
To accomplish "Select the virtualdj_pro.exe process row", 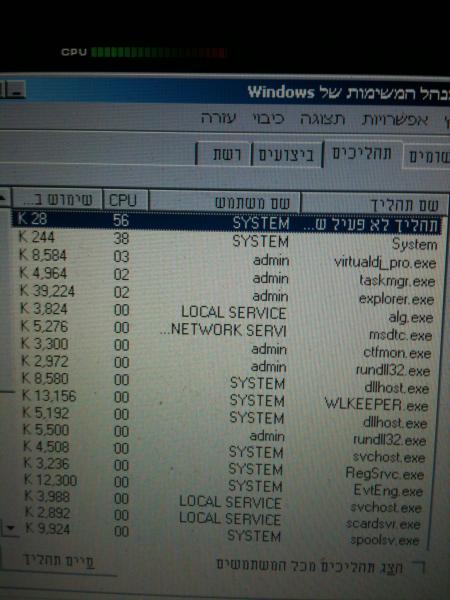I will [x=227, y=260].
